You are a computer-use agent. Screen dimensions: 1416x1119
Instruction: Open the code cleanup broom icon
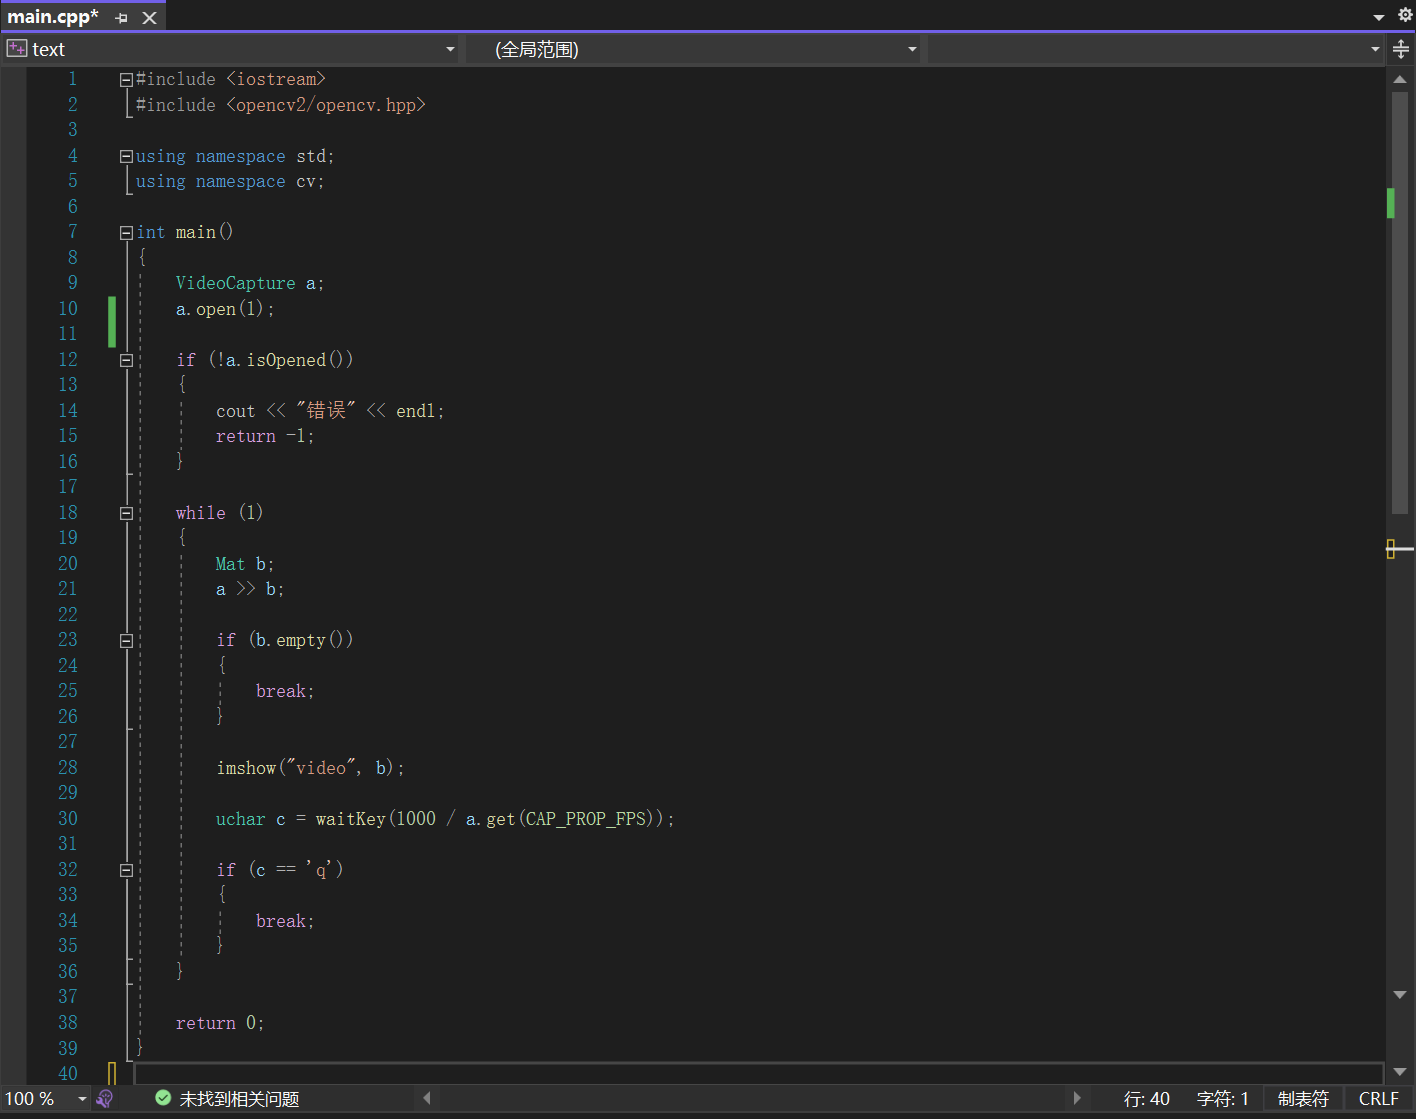point(105,1098)
